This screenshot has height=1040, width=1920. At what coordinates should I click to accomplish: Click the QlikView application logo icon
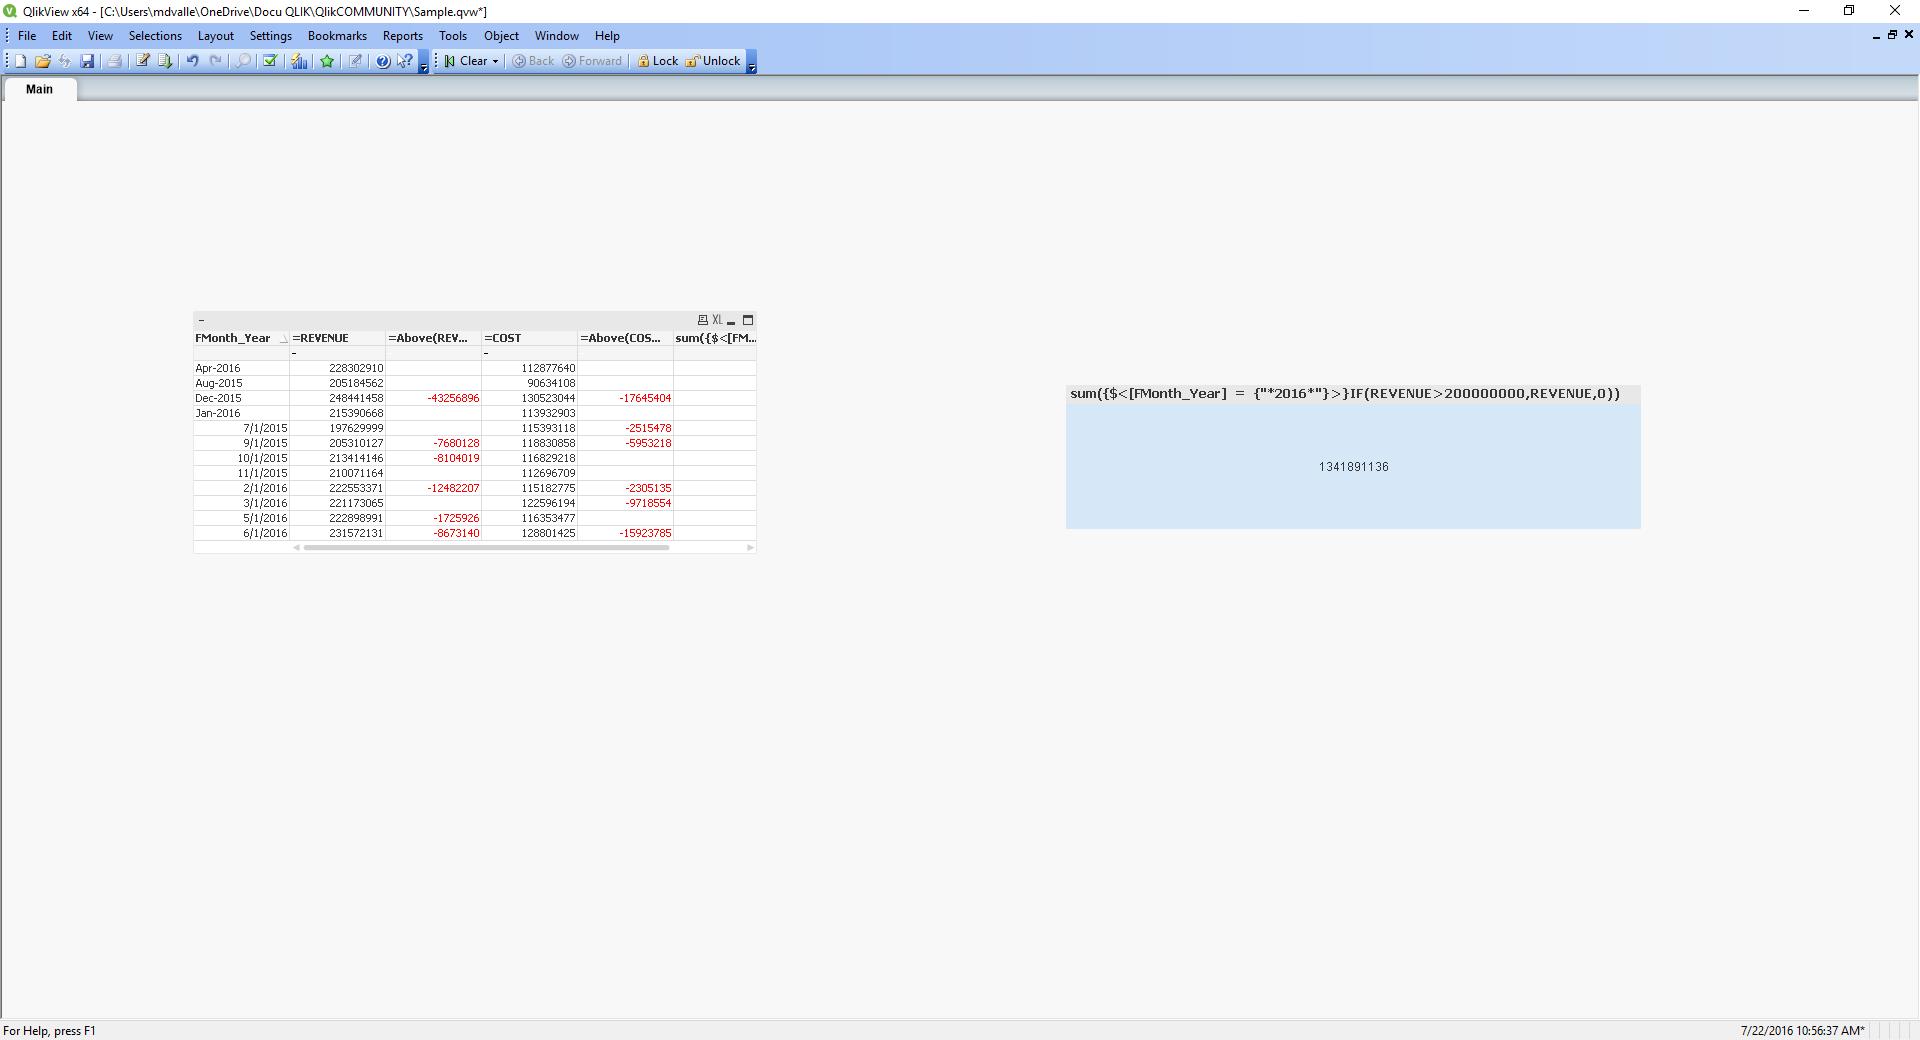tap(11, 11)
